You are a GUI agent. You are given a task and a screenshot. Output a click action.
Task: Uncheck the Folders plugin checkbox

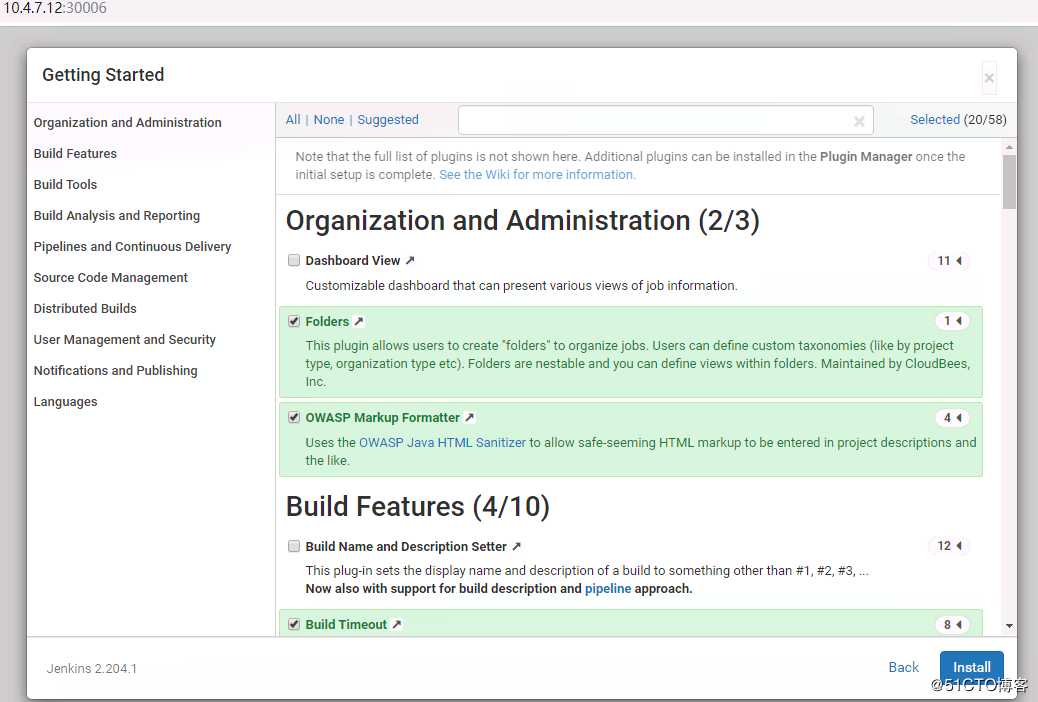[x=294, y=321]
